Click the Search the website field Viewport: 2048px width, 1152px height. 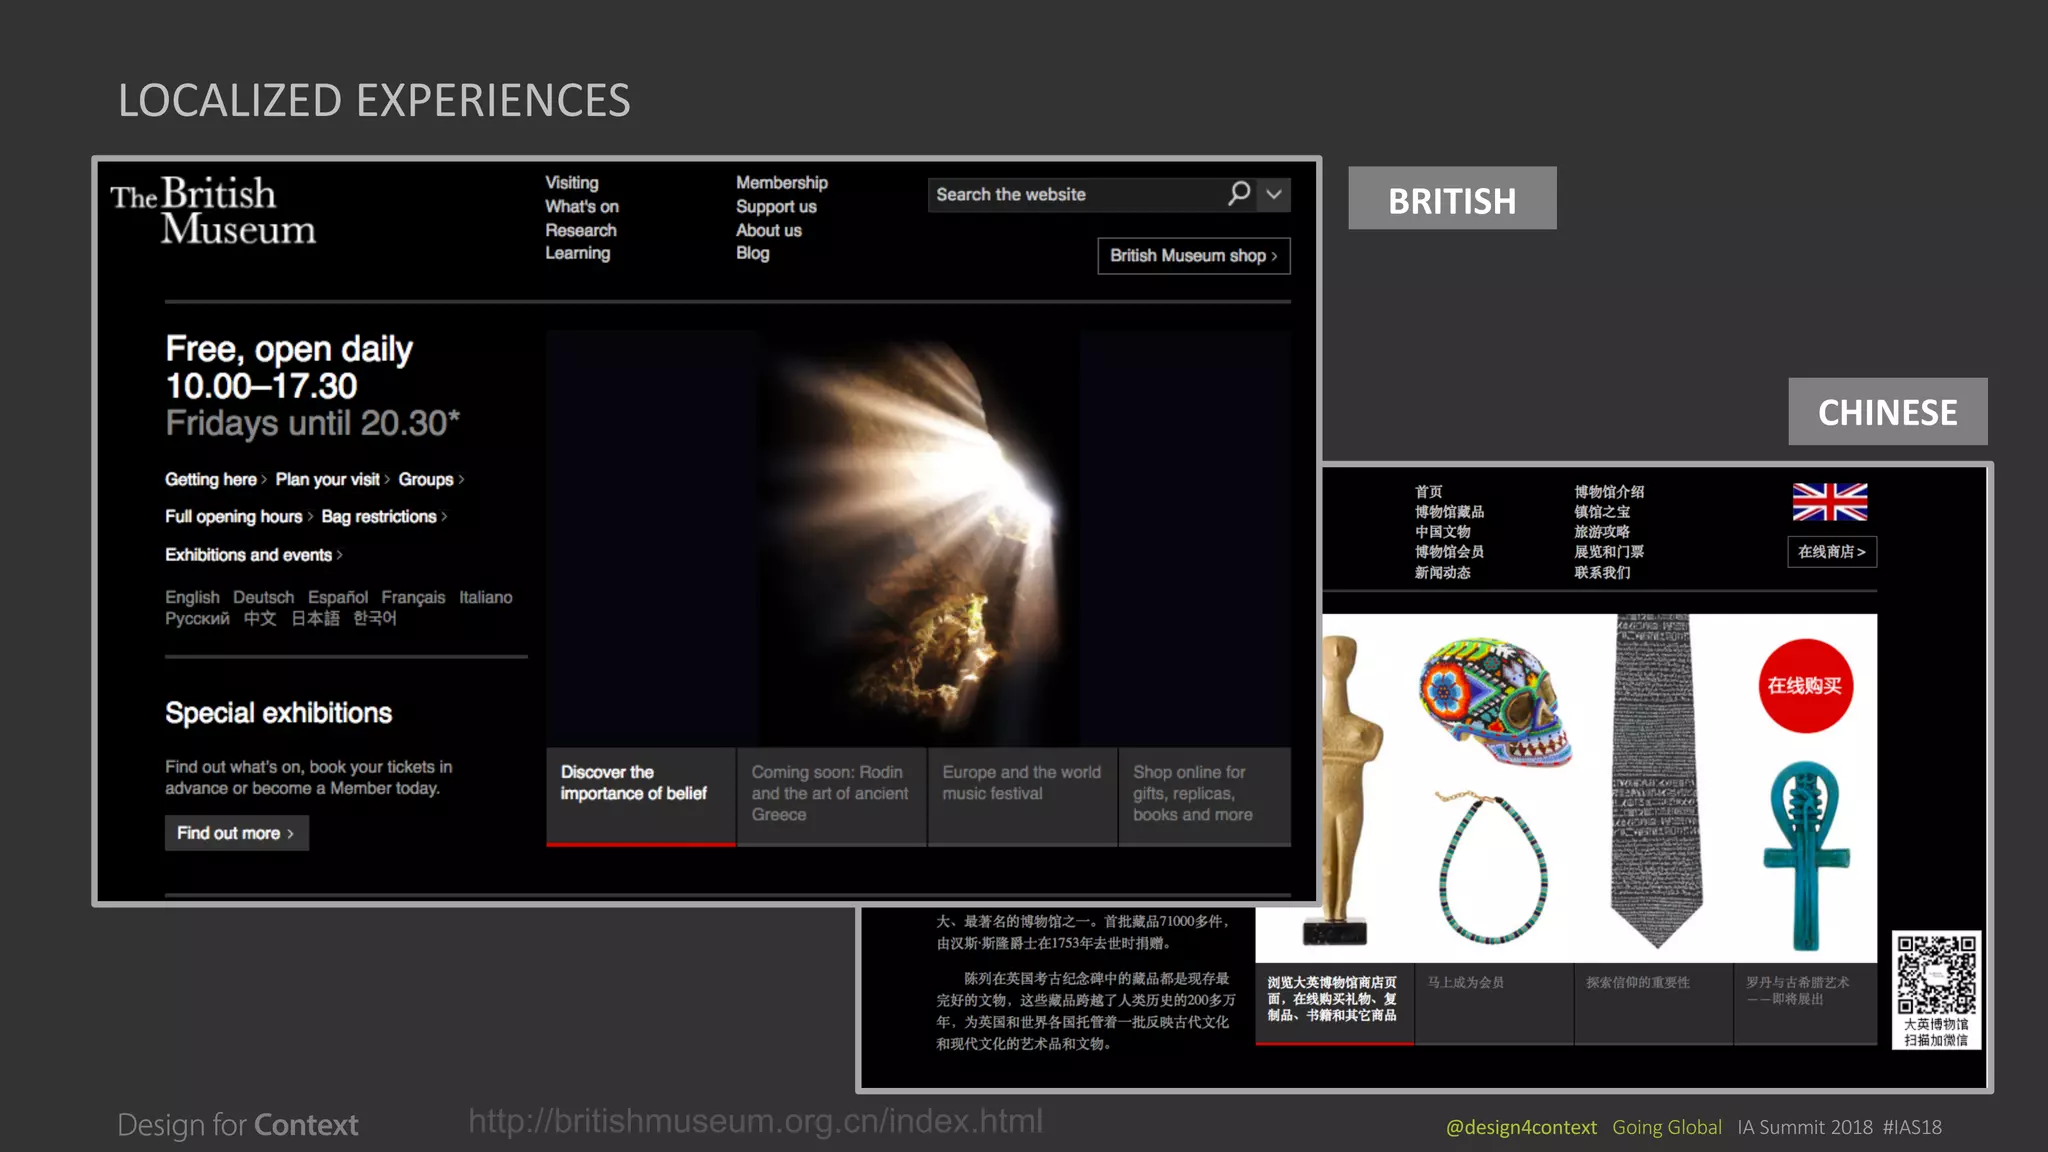point(1077,194)
